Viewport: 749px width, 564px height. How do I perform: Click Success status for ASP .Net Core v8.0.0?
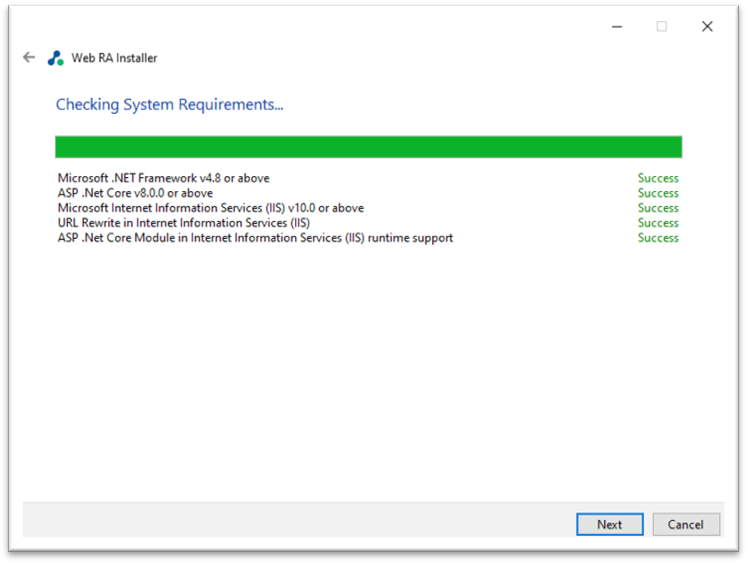coord(658,193)
